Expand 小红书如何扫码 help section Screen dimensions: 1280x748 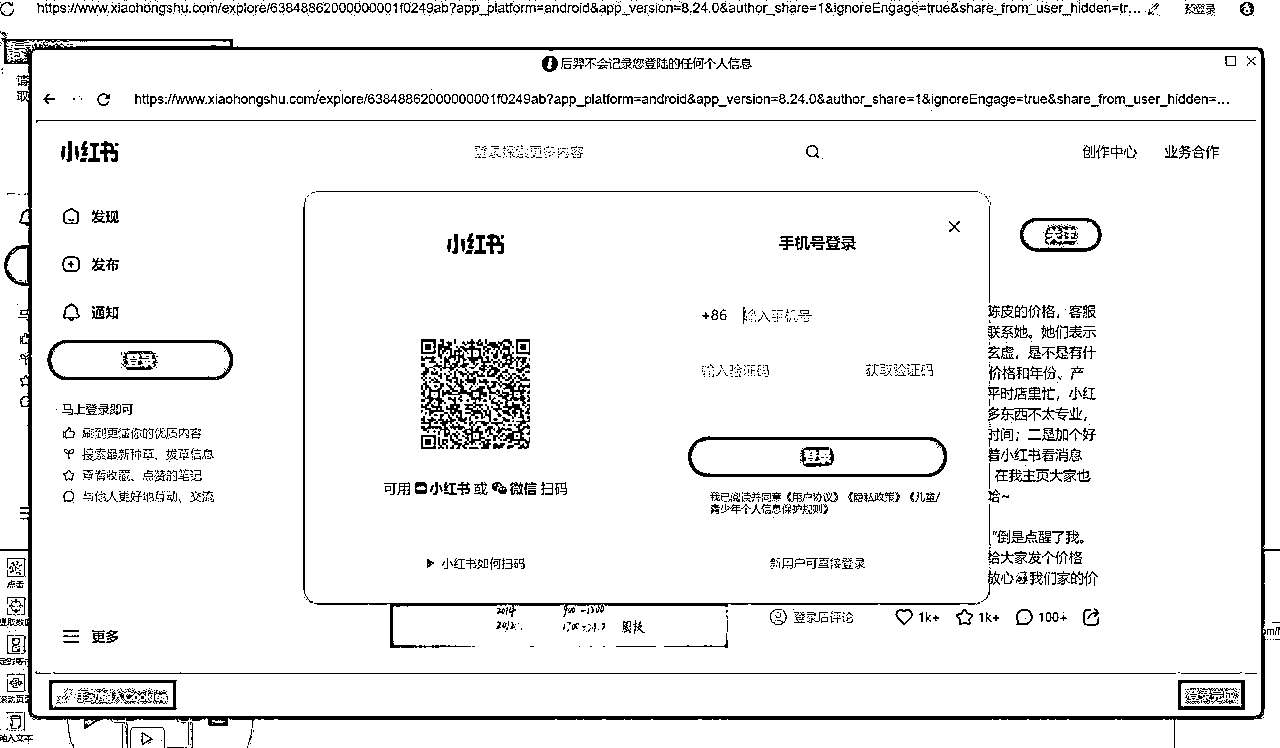click(x=475, y=563)
